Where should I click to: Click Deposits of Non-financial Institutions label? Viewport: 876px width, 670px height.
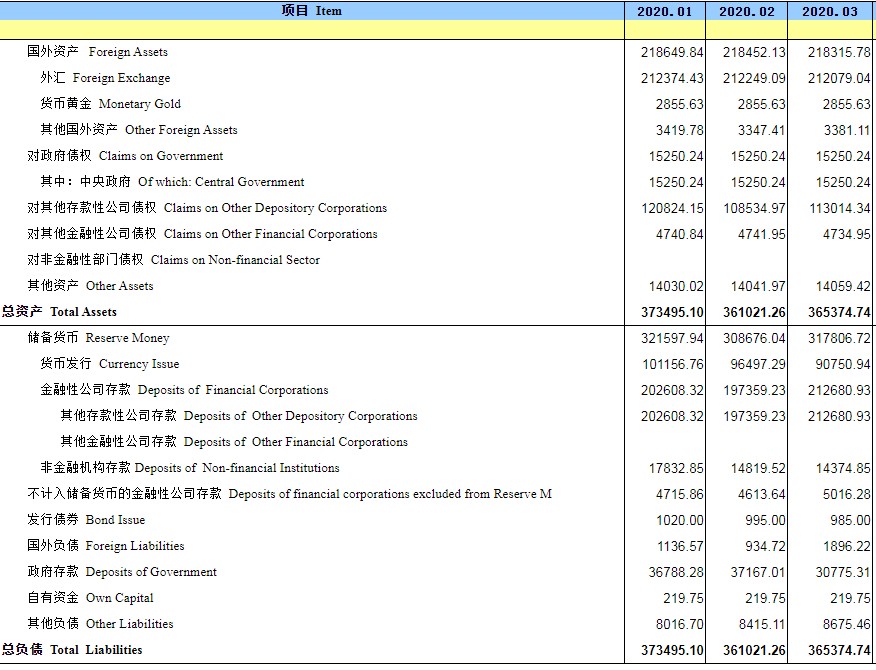point(190,468)
